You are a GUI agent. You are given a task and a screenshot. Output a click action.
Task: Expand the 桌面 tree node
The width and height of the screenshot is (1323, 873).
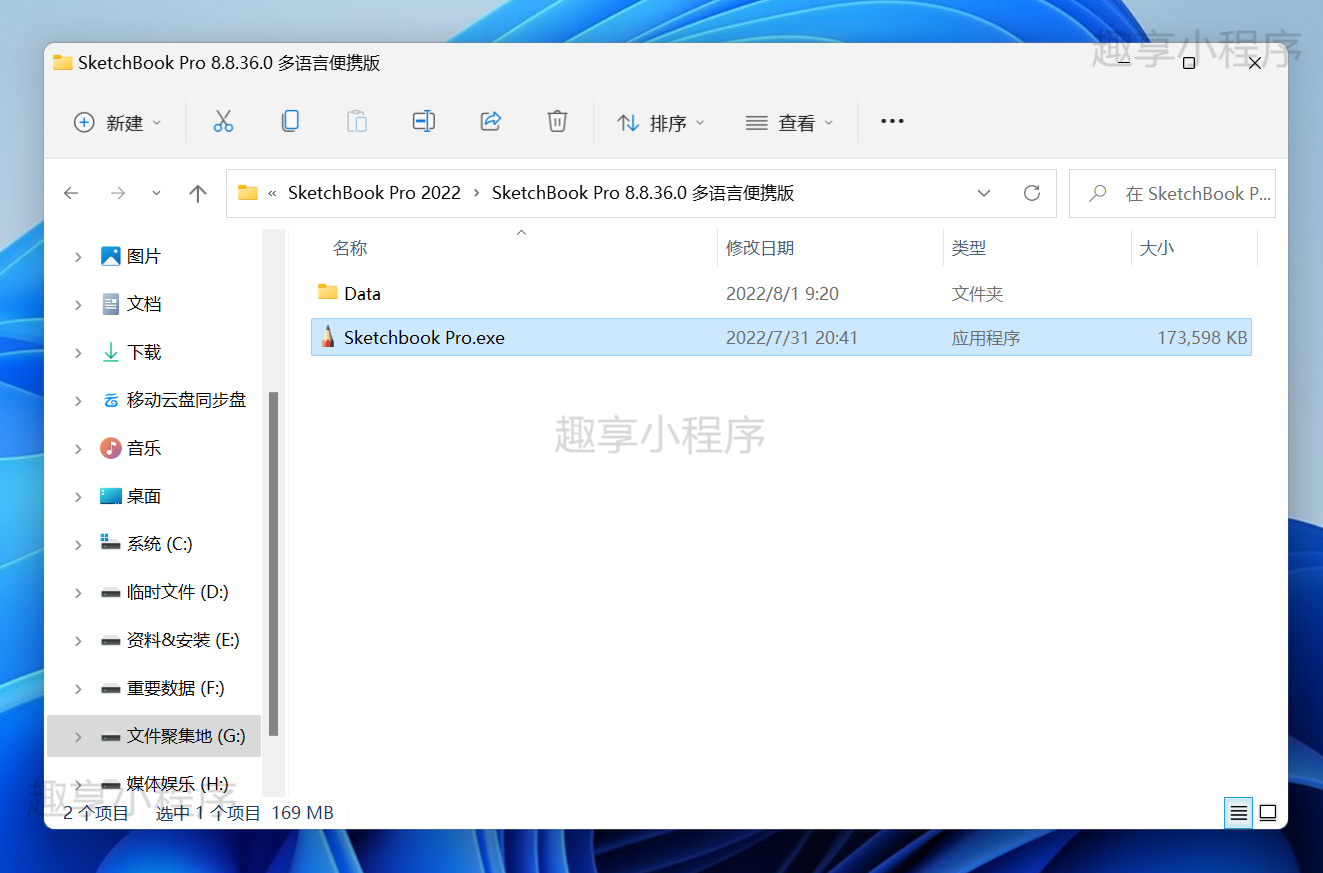[78, 497]
